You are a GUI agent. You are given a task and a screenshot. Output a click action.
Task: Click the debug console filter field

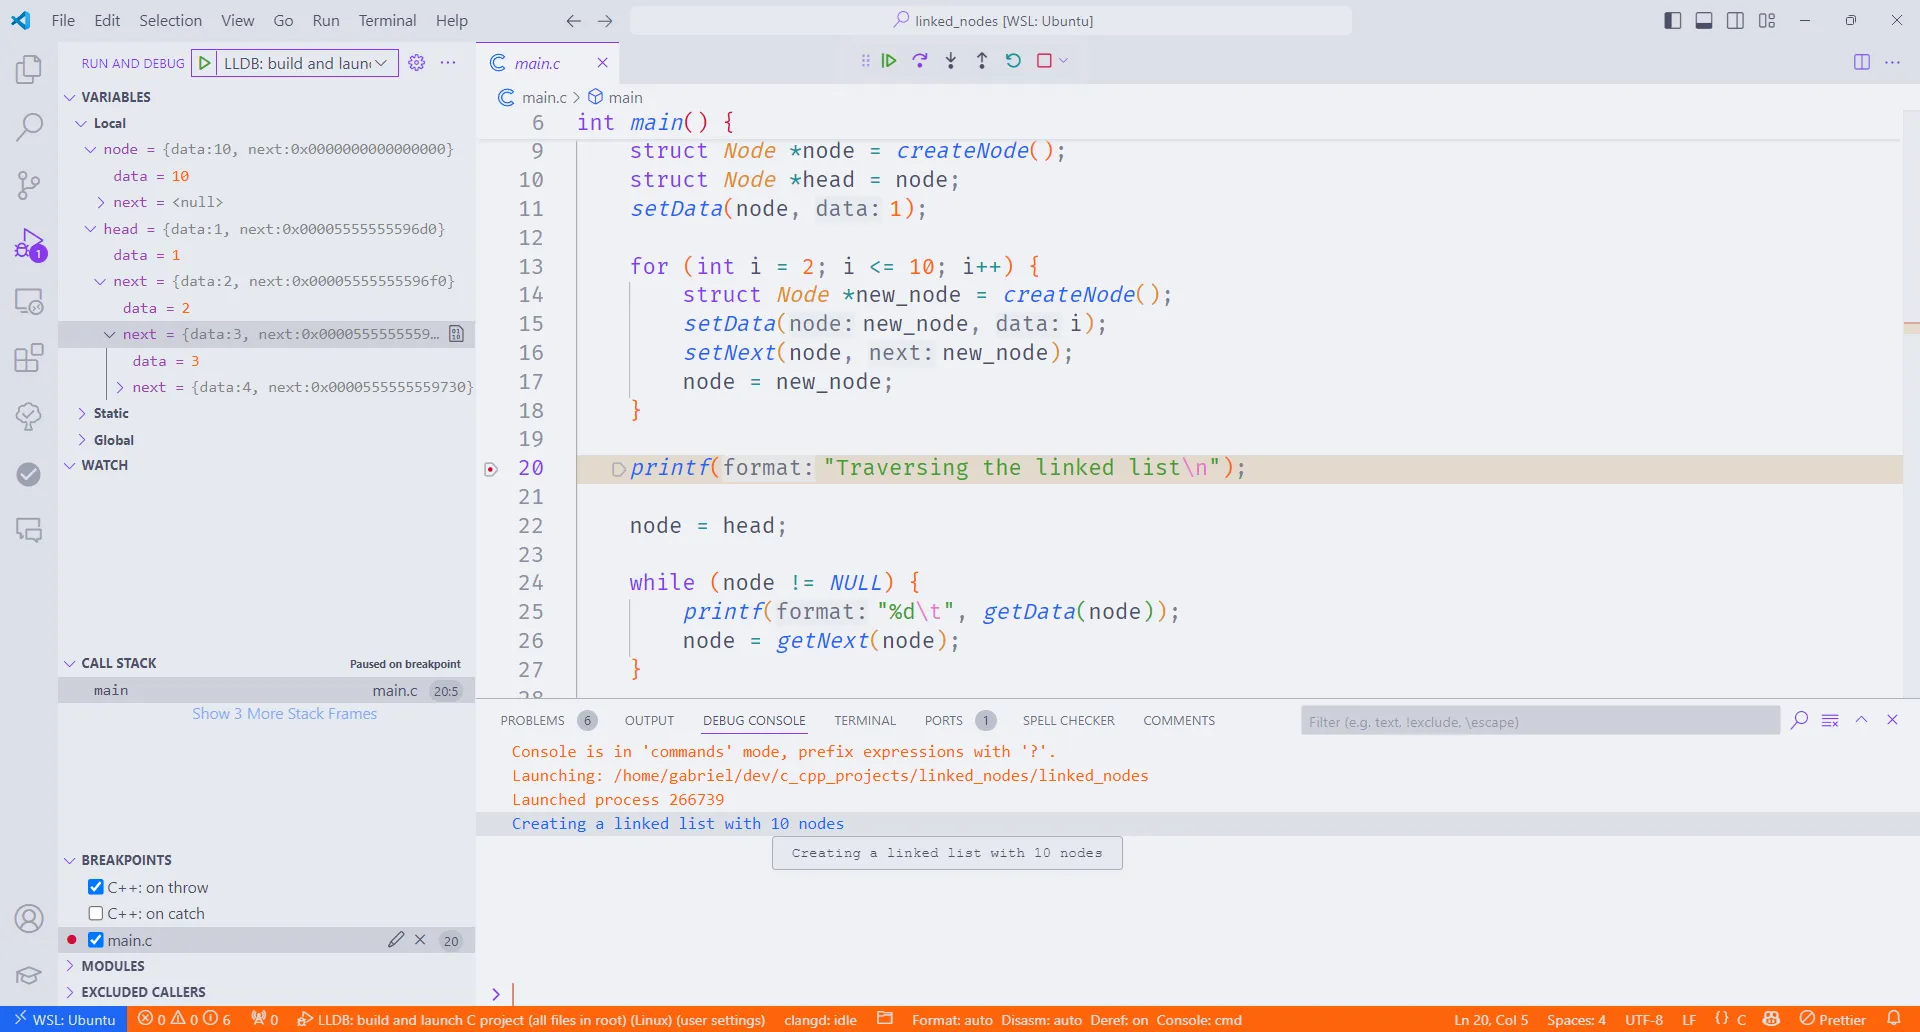pos(1540,721)
